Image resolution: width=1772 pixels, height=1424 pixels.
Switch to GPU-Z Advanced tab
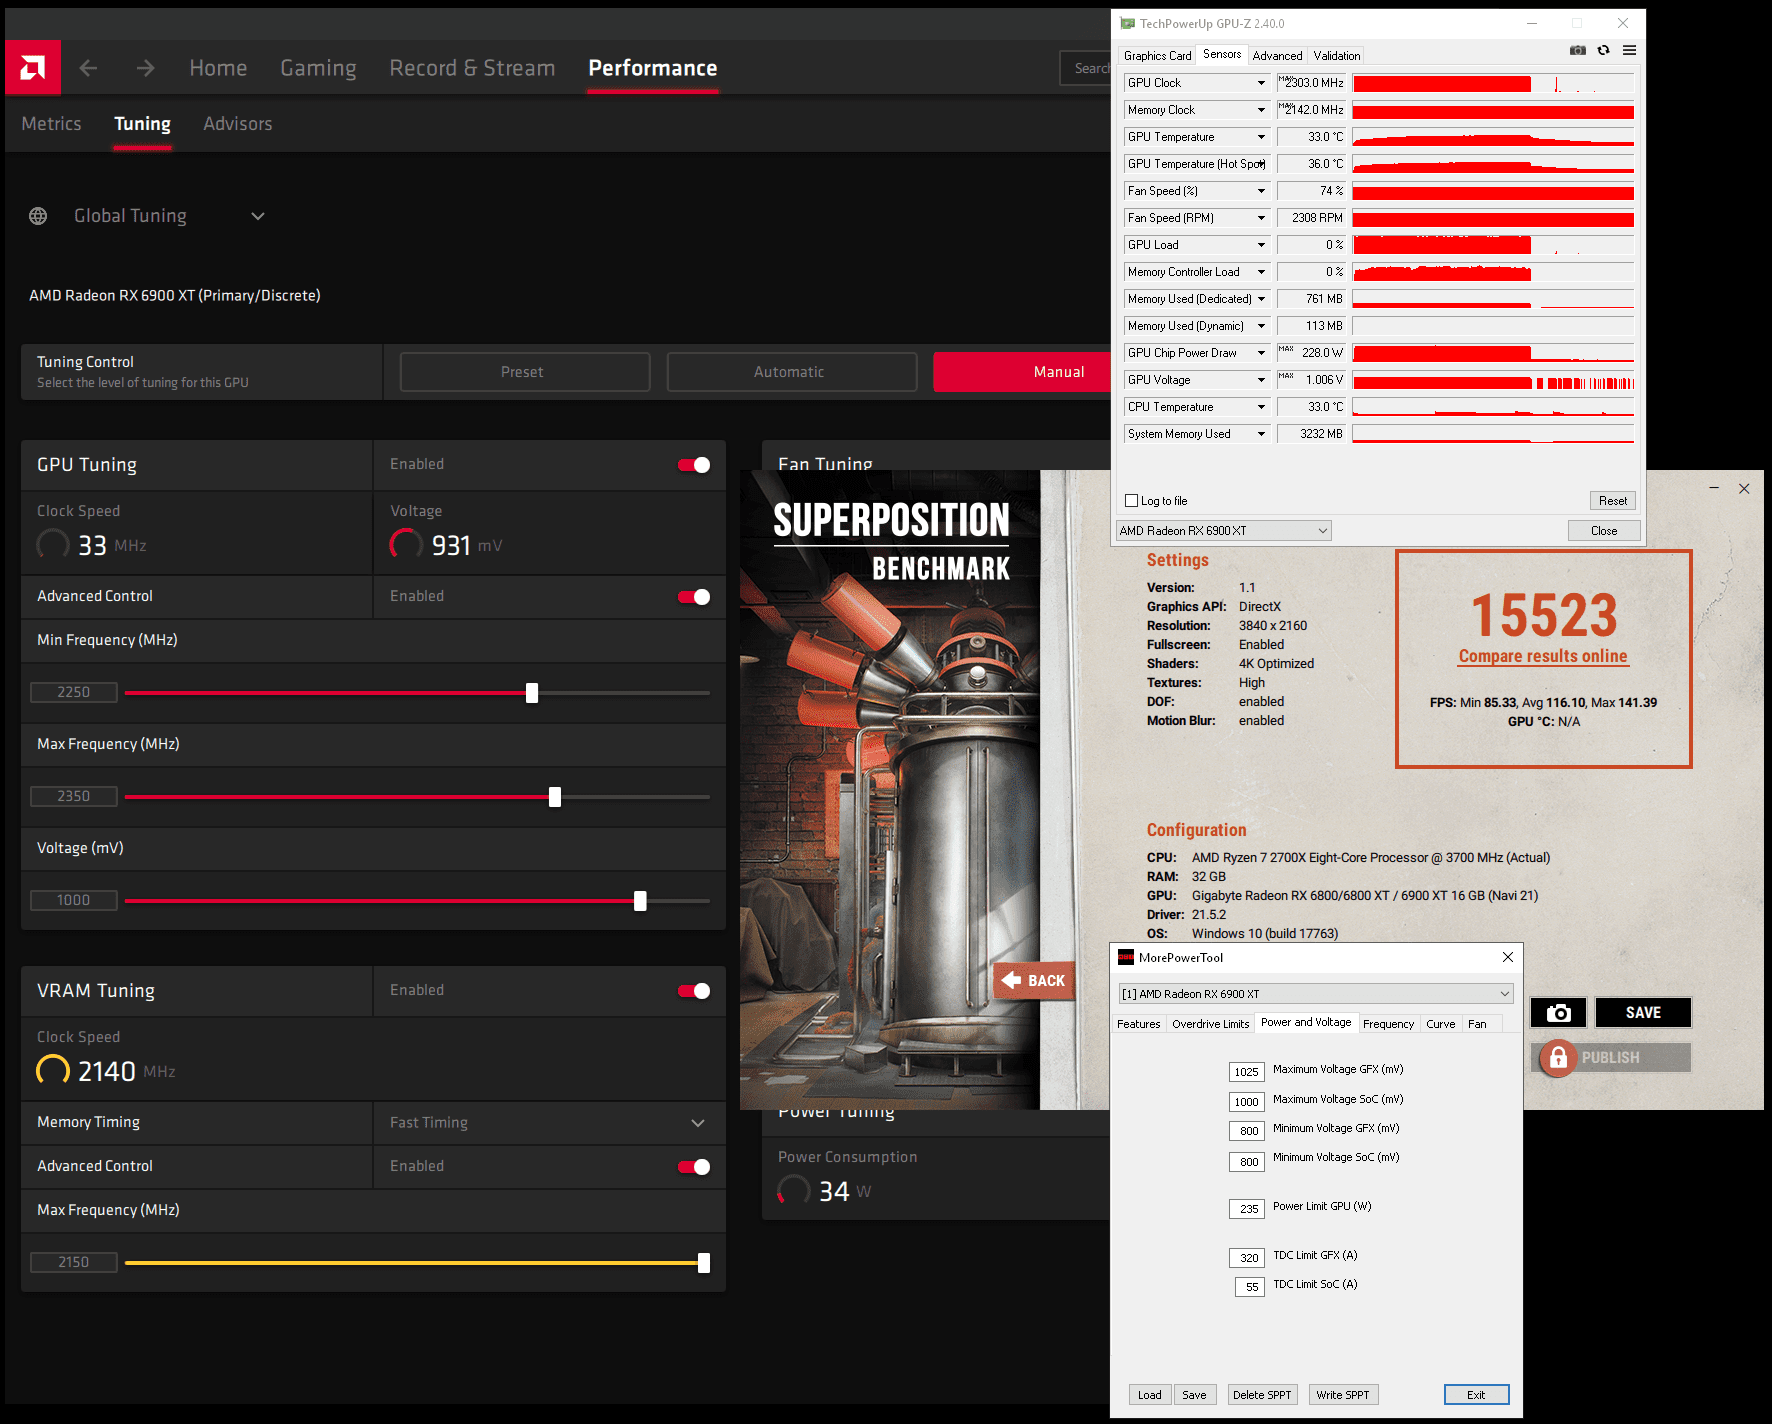tap(1277, 56)
